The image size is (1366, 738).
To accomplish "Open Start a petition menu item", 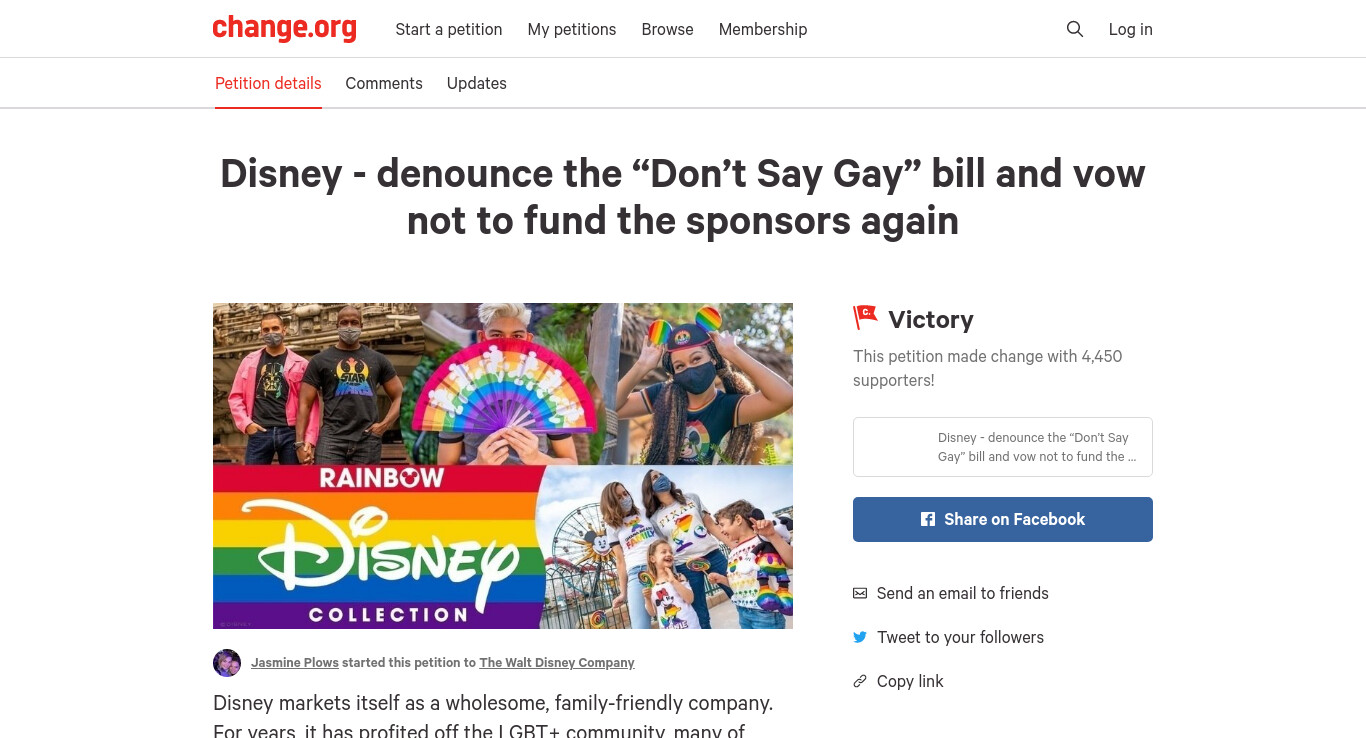I will point(449,29).
